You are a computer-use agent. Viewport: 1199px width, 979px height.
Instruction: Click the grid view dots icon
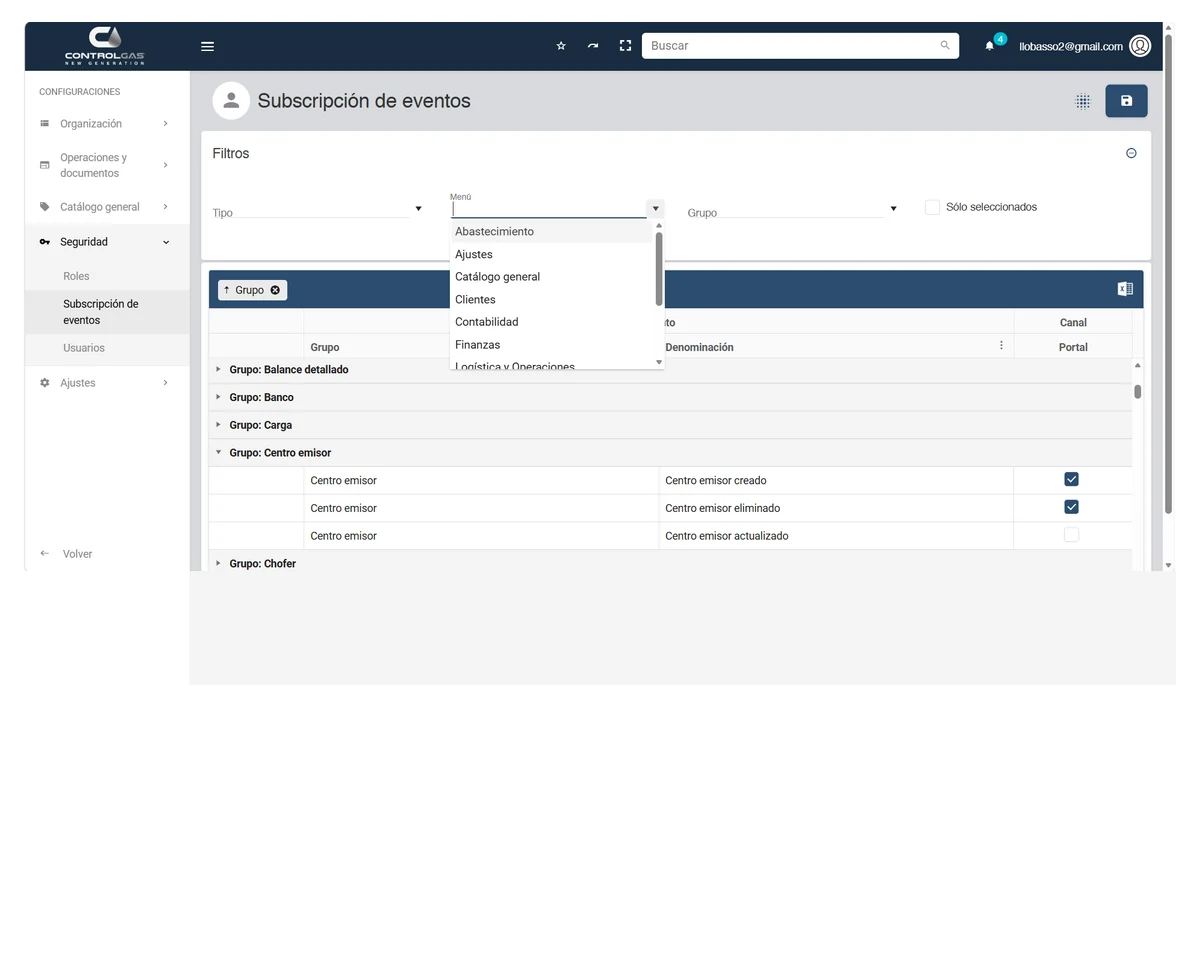(x=1083, y=101)
